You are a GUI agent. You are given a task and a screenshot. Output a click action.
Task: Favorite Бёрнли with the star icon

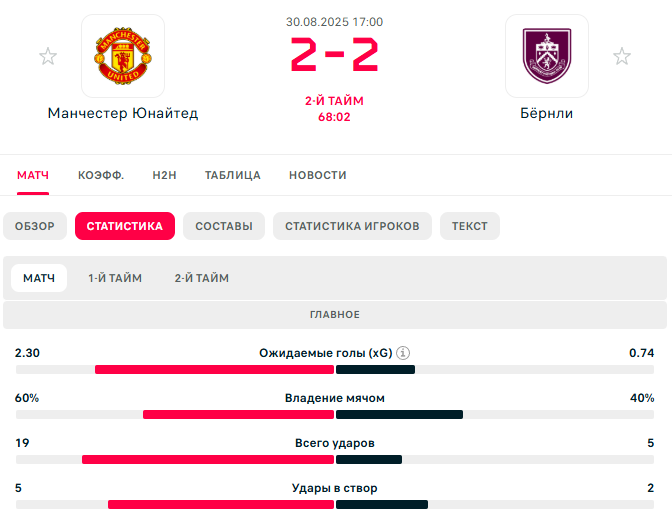pos(621,56)
